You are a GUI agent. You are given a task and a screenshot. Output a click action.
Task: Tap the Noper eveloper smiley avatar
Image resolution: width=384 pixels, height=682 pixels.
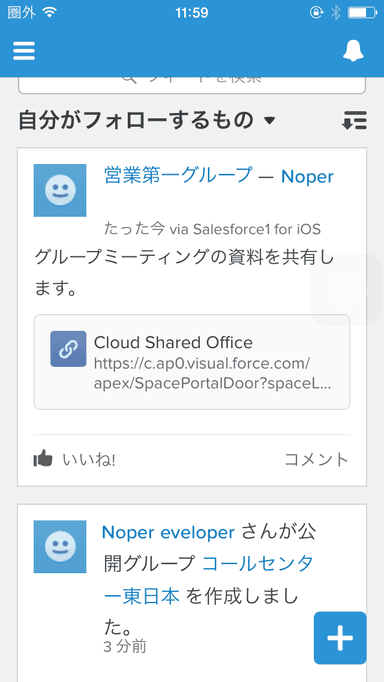(x=60, y=546)
